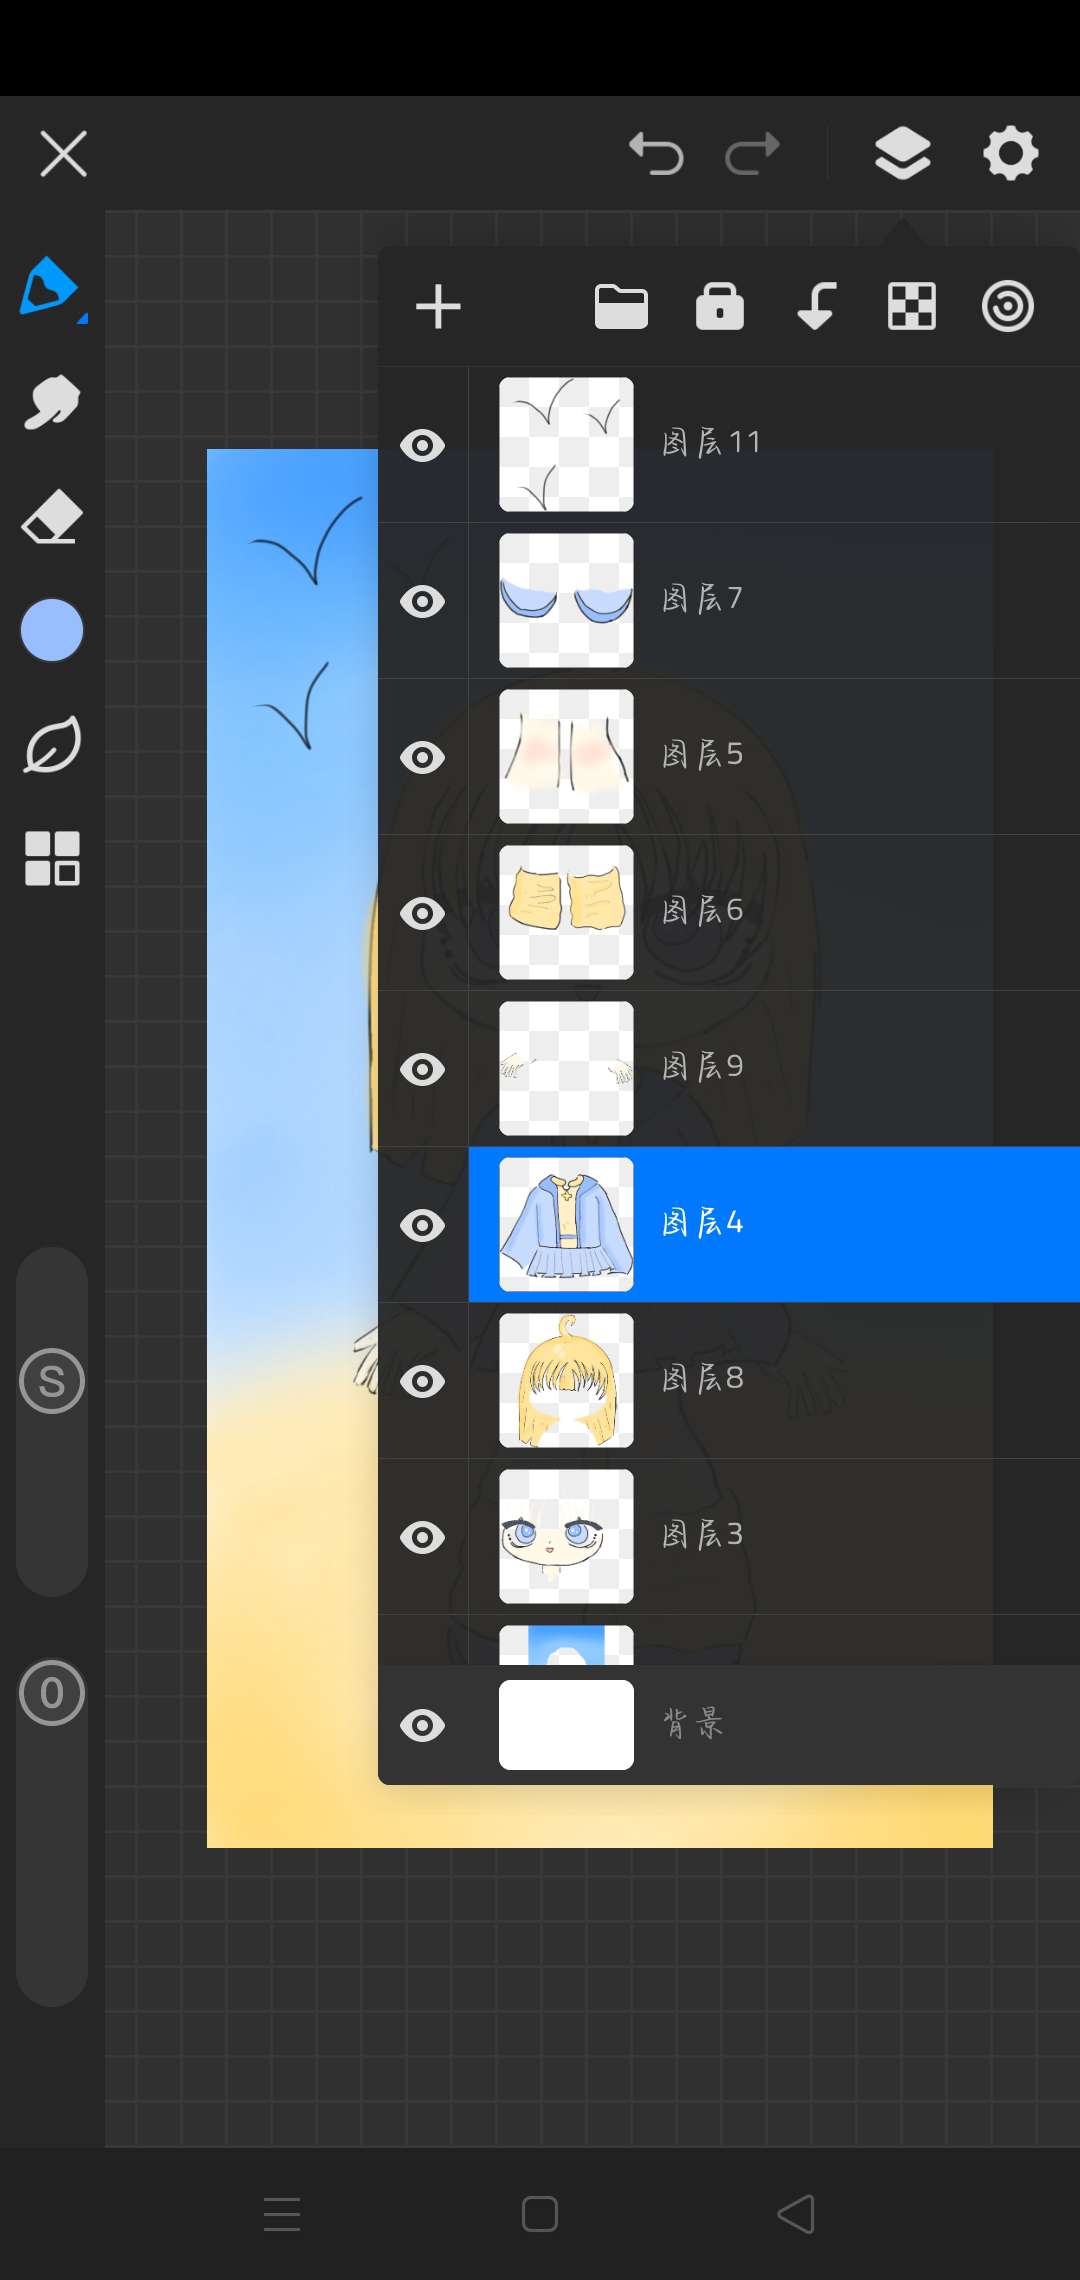
Task: Open the leaf-shaped tool on sidebar
Action: point(52,745)
